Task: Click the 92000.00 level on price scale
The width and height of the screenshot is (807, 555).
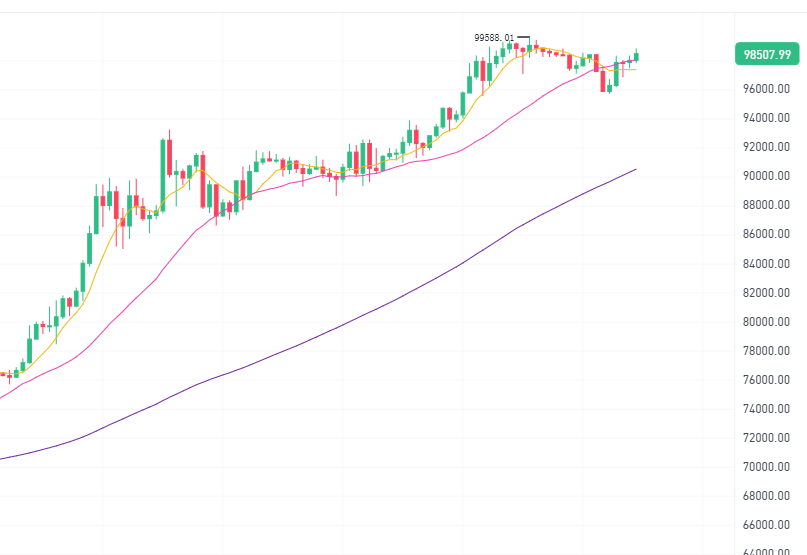Action: 766,147
